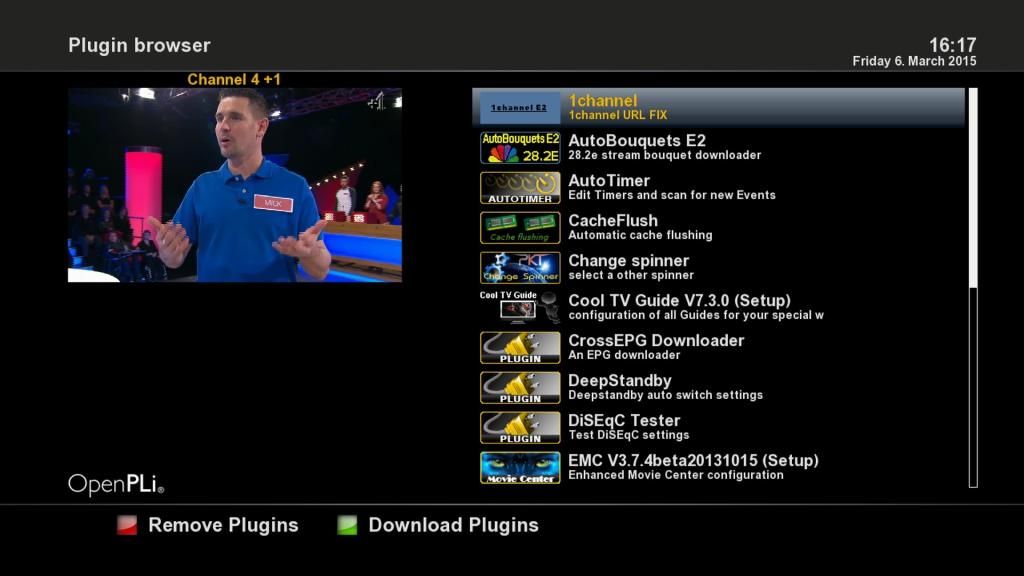Click 'Enhanced Movie Center configuration' description

click(x=675, y=475)
